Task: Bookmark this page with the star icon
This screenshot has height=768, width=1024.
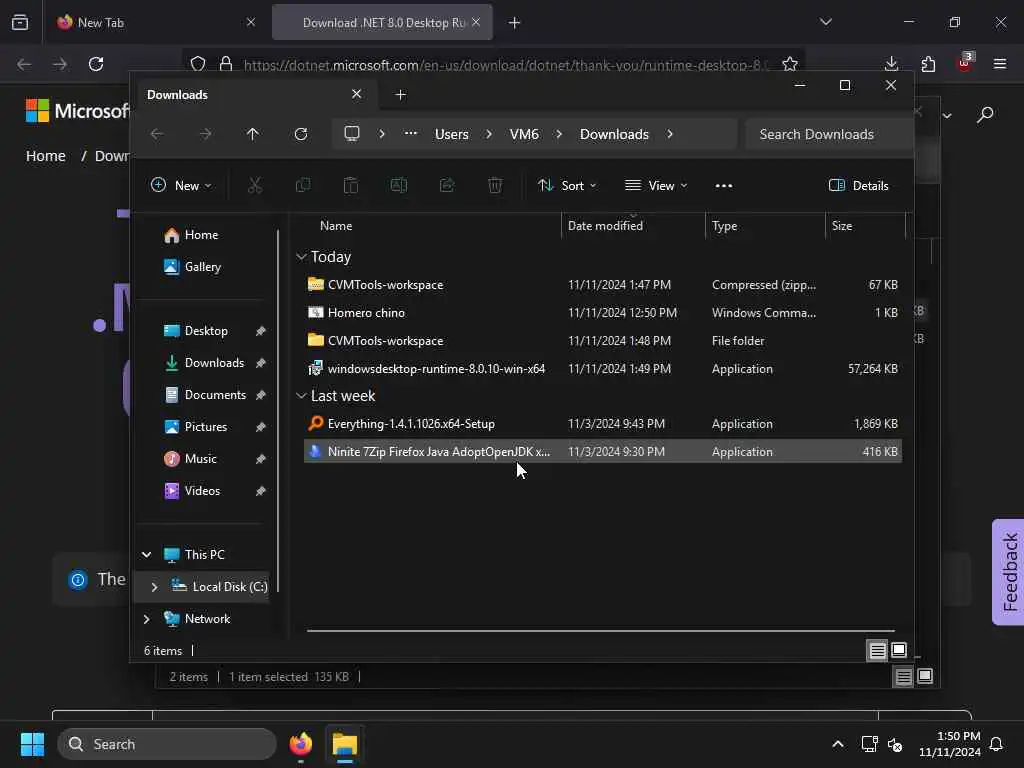Action: pos(790,64)
